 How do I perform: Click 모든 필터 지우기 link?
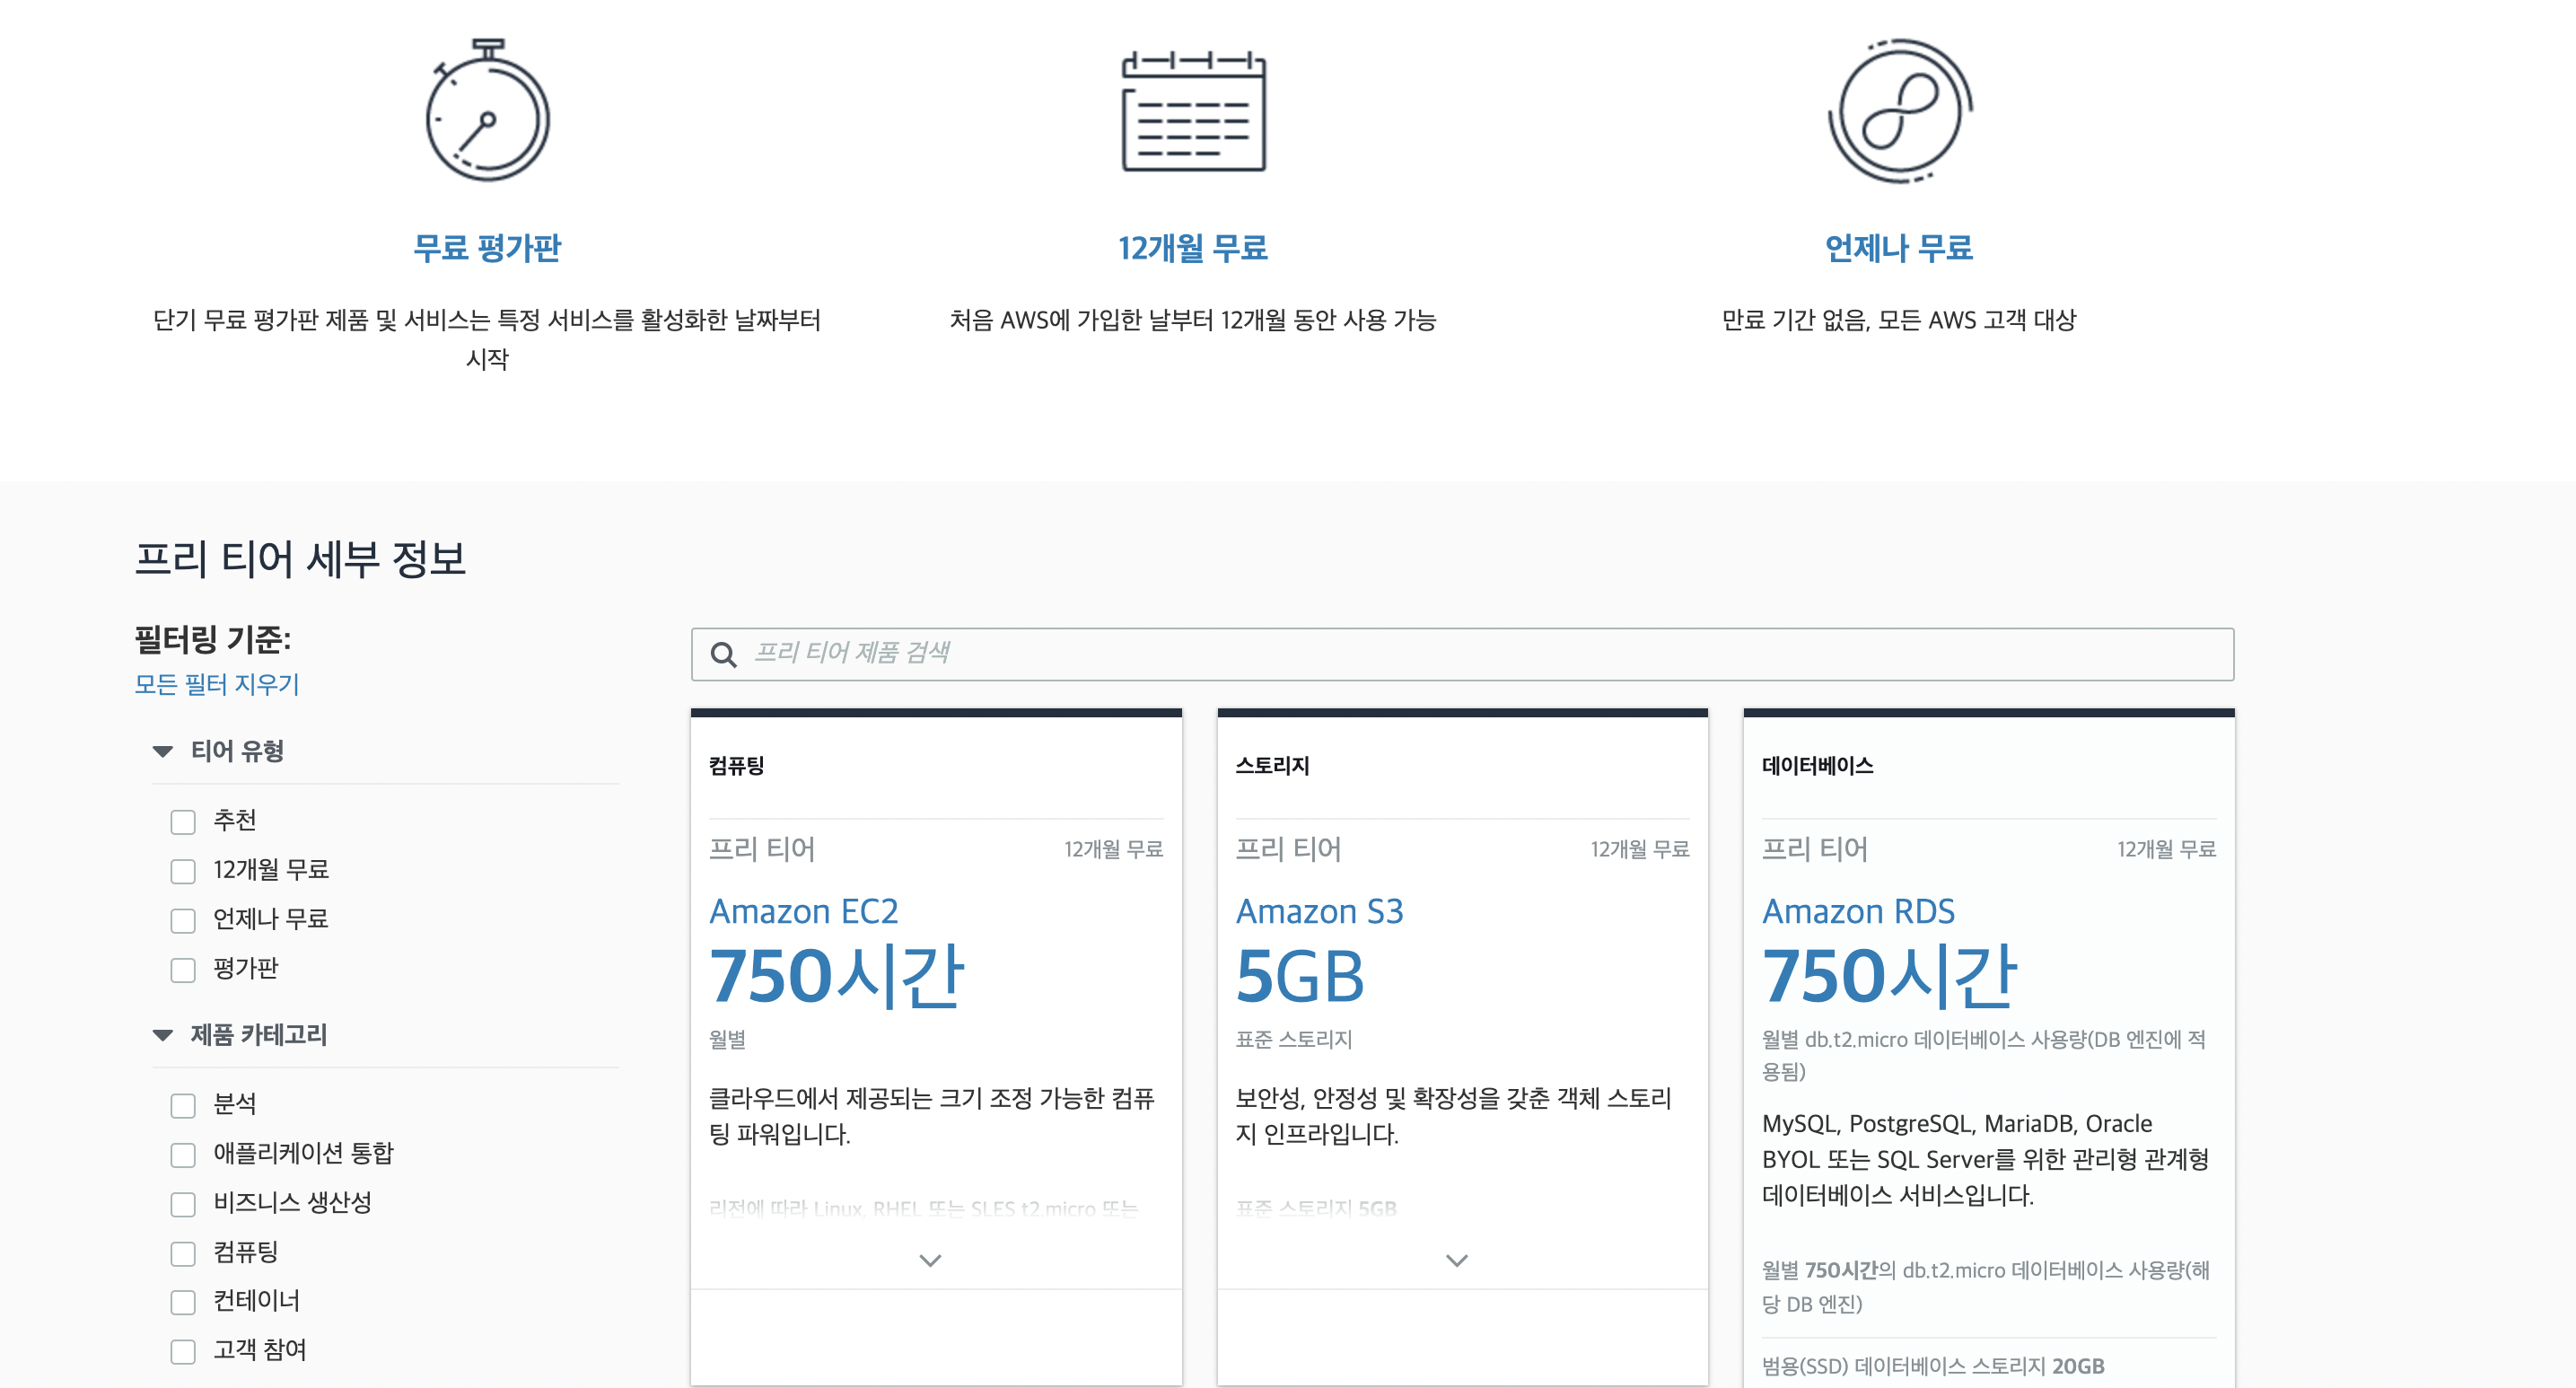point(217,684)
